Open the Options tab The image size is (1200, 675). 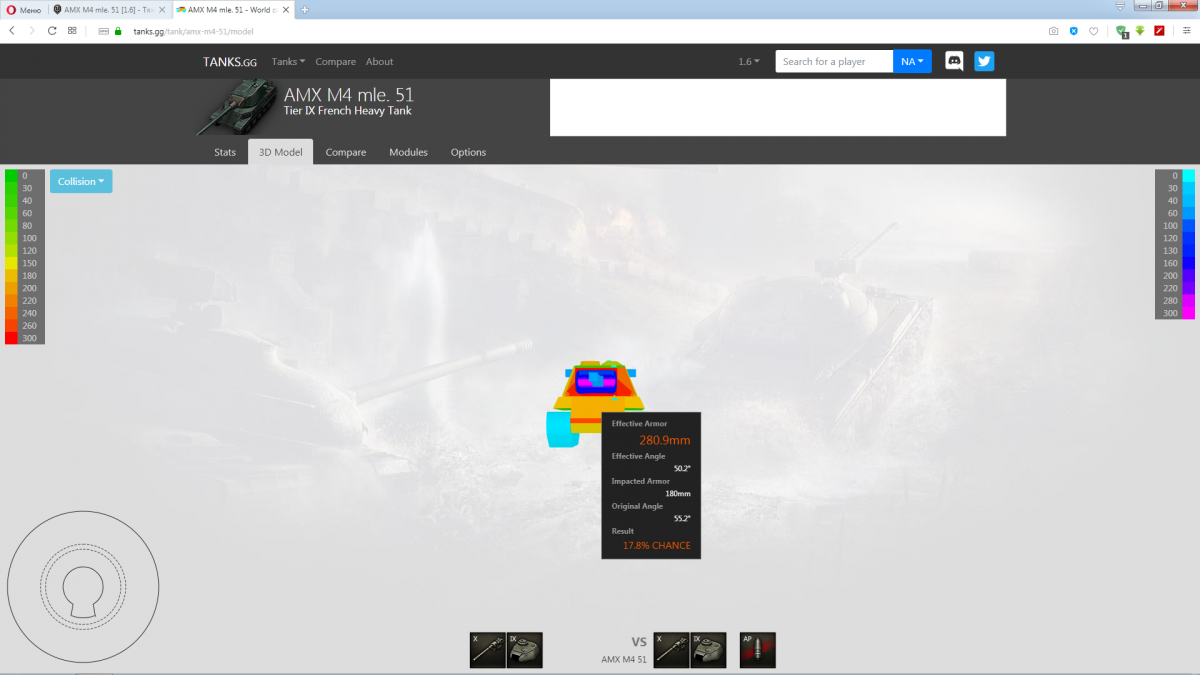[468, 152]
